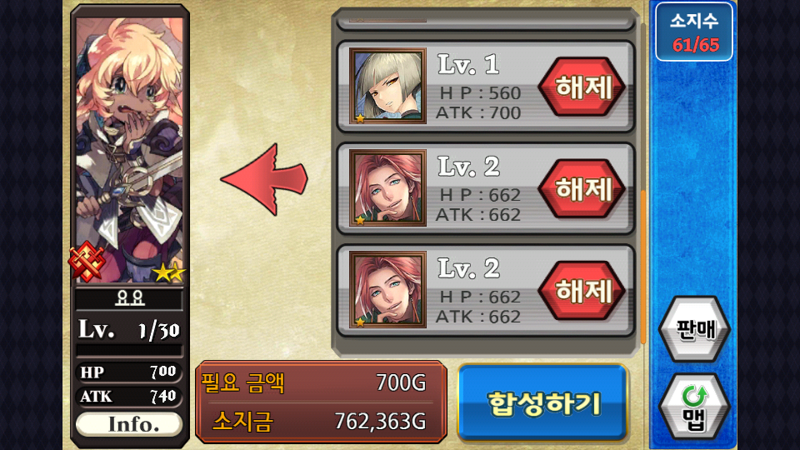800x450 pixels.
Task: Click the main character card artwork
Action: pyautogui.click(x=130, y=149)
